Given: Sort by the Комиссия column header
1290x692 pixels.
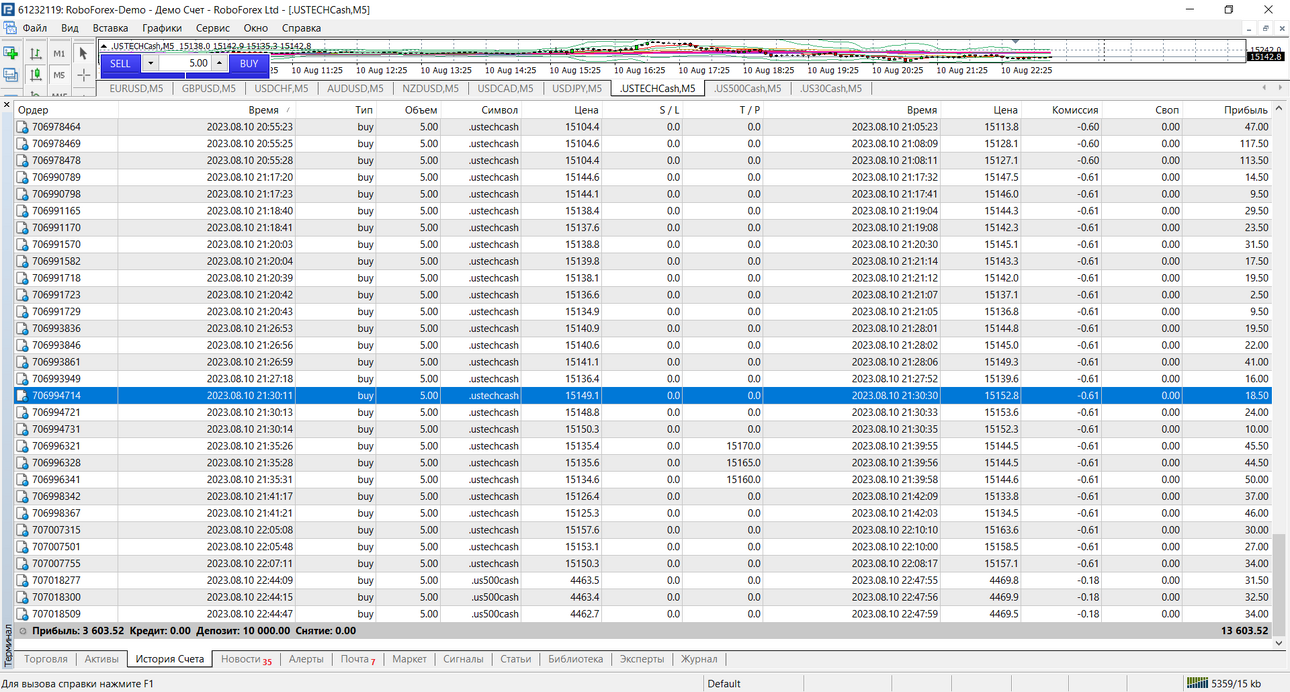Looking at the screenshot, I should point(1075,110).
